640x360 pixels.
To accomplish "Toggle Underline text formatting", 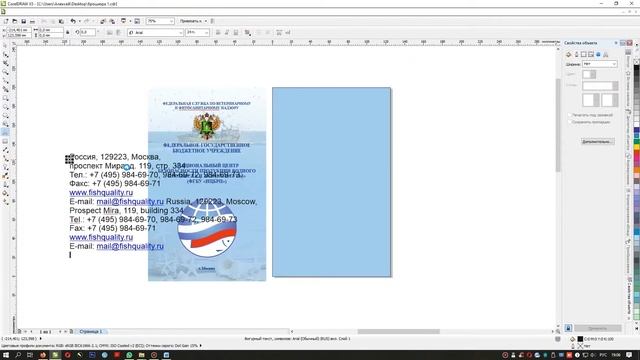I will (236, 32).
